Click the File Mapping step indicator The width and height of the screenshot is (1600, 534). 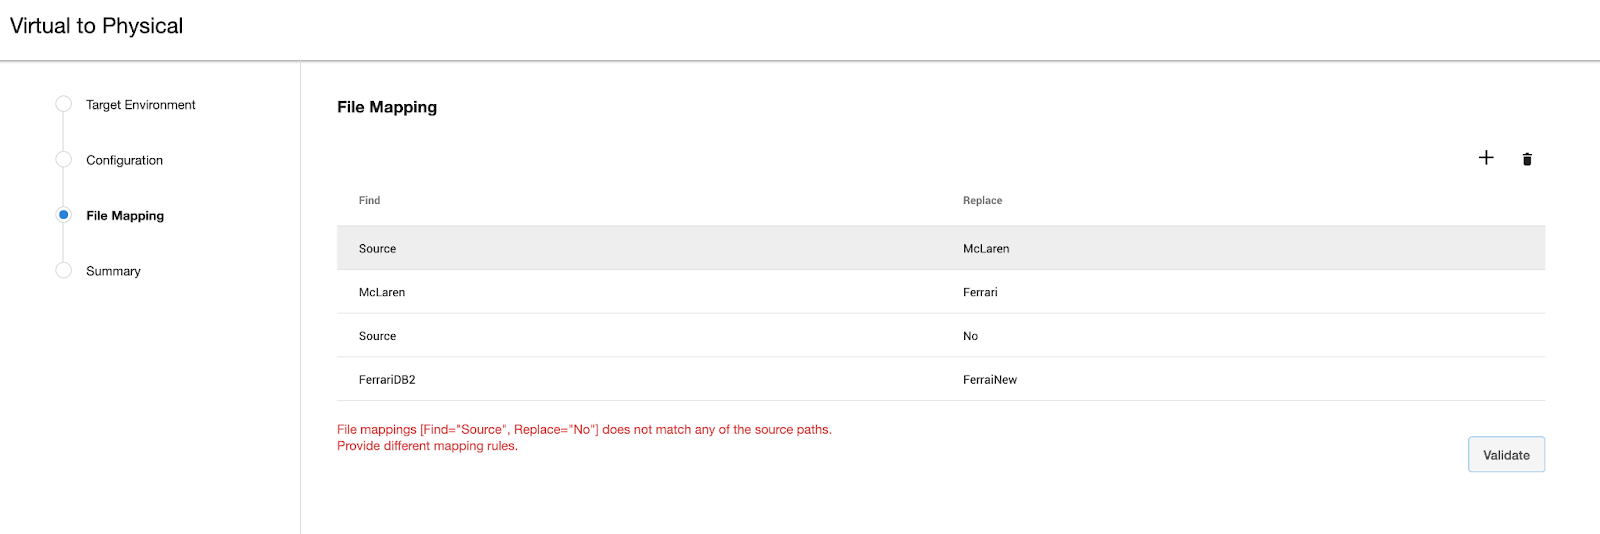coord(64,215)
